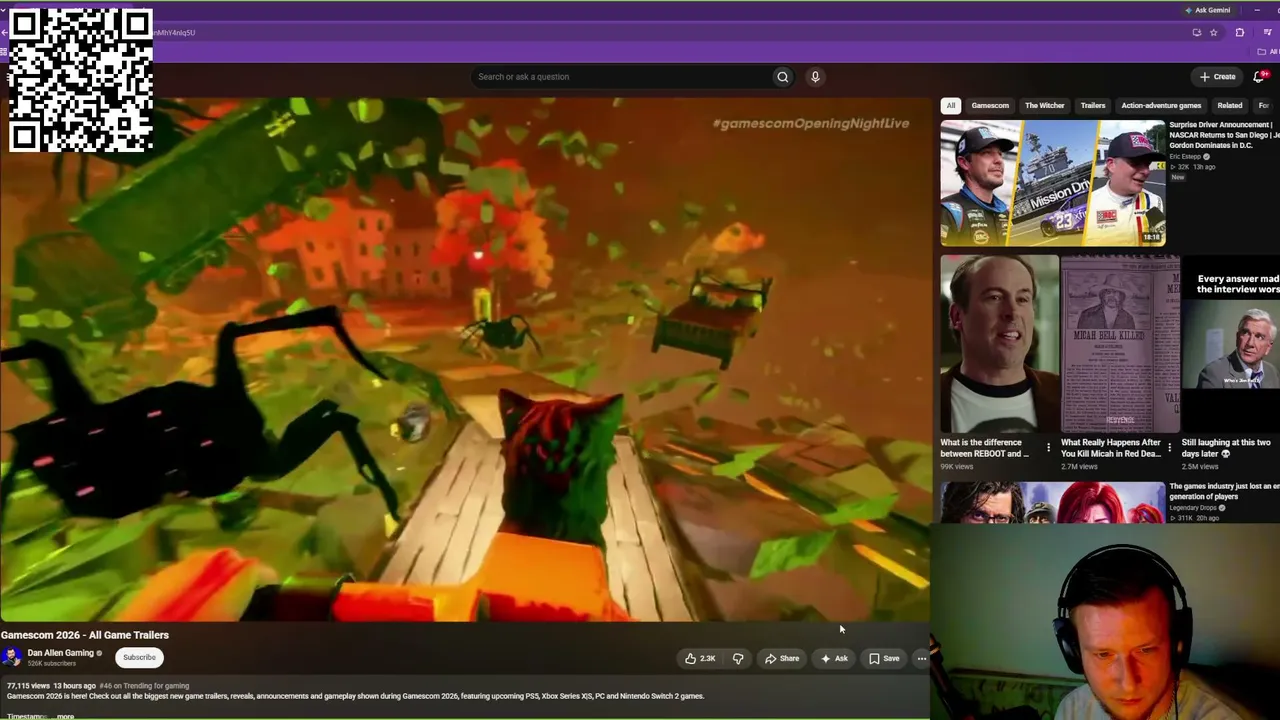Click the '526K subscribers' text
The height and width of the screenshot is (720, 1280).
pos(51,664)
